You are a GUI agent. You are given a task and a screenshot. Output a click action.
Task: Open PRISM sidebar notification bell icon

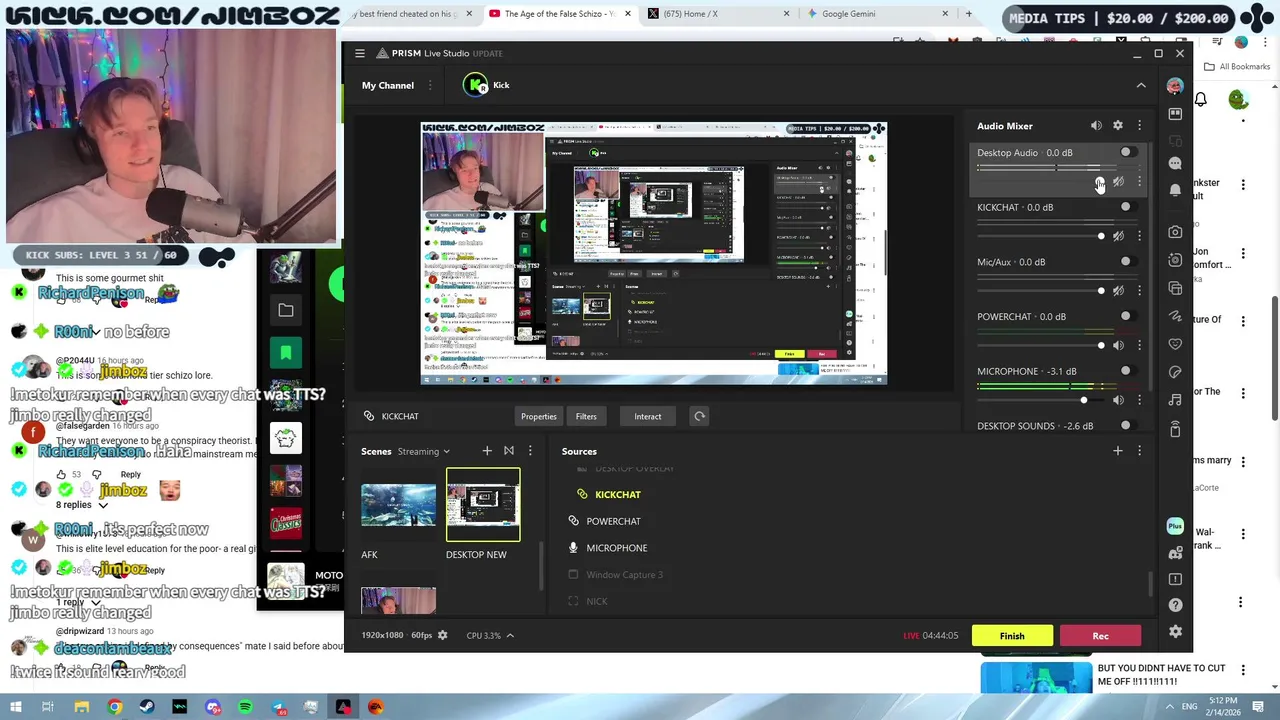(1175, 190)
